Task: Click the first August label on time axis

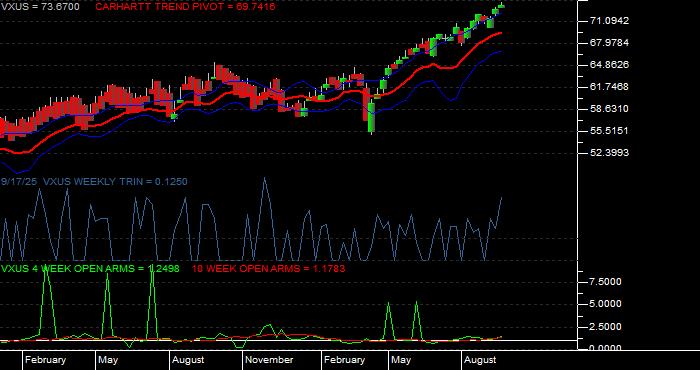Action: click(x=188, y=360)
